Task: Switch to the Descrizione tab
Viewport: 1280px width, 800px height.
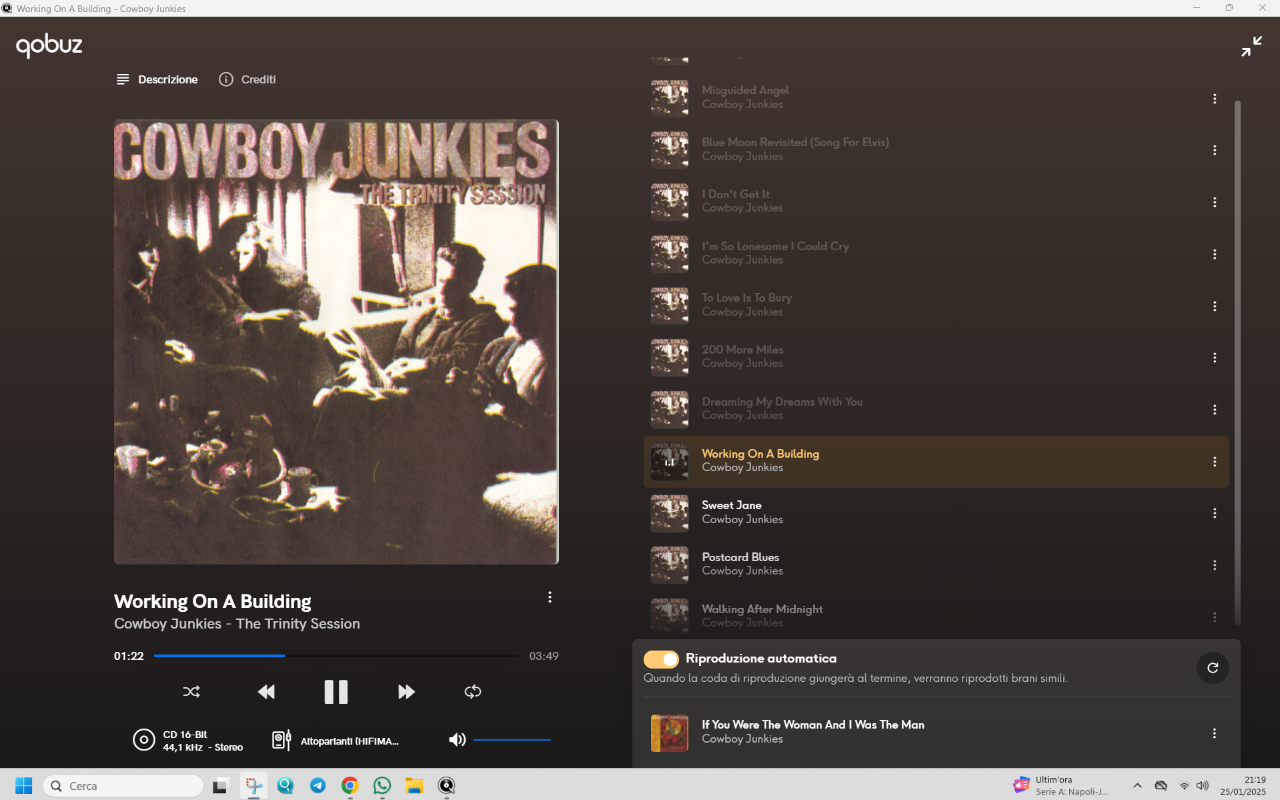Action: tap(157, 79)
